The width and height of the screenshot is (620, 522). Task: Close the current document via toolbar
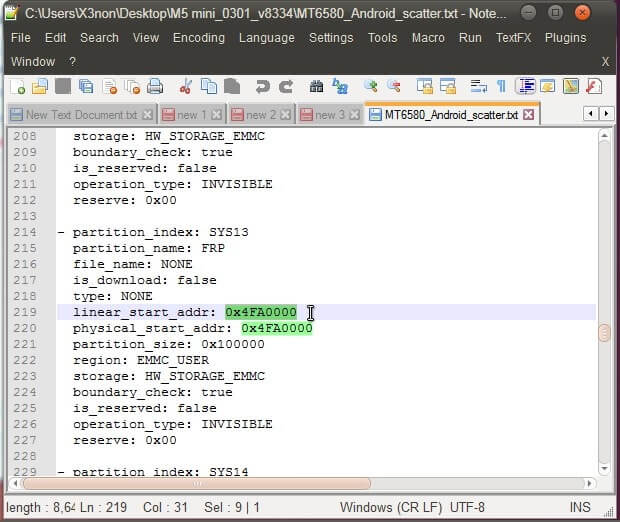(x=110, y=86)
